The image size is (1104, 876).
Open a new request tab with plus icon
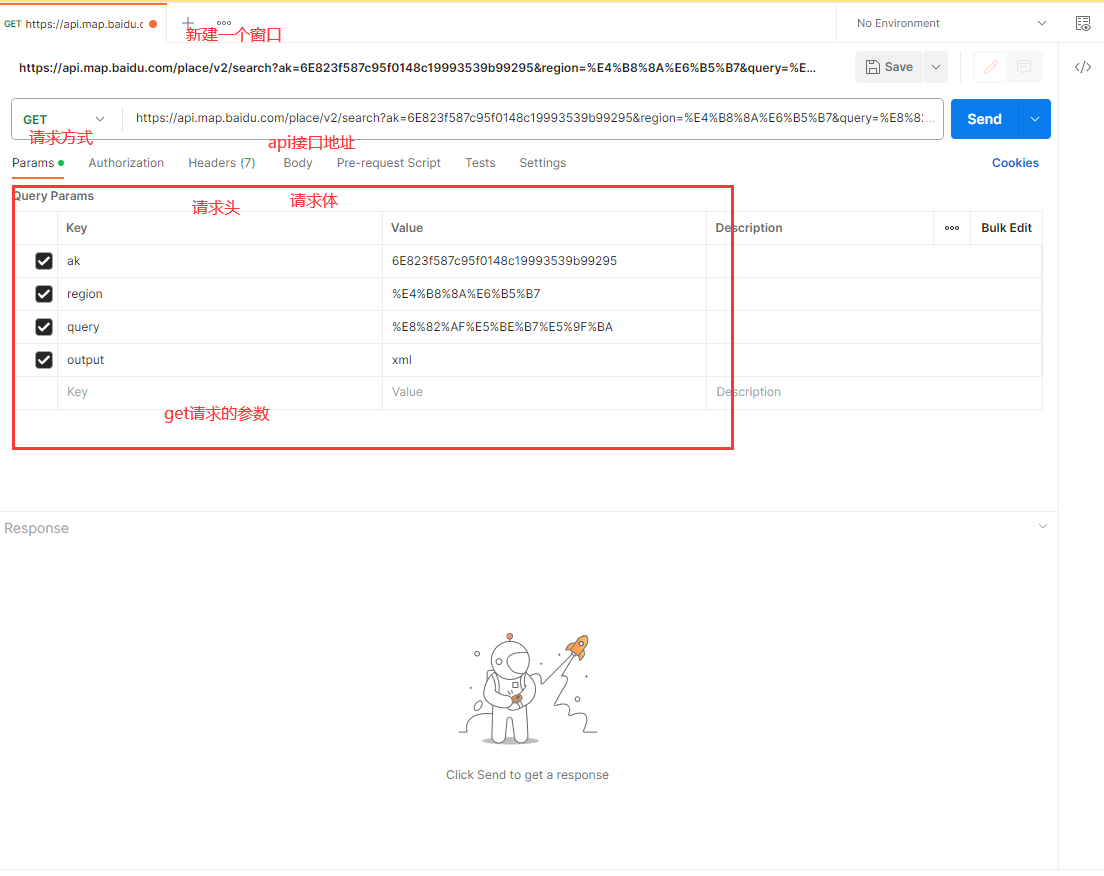pos(187,23)
